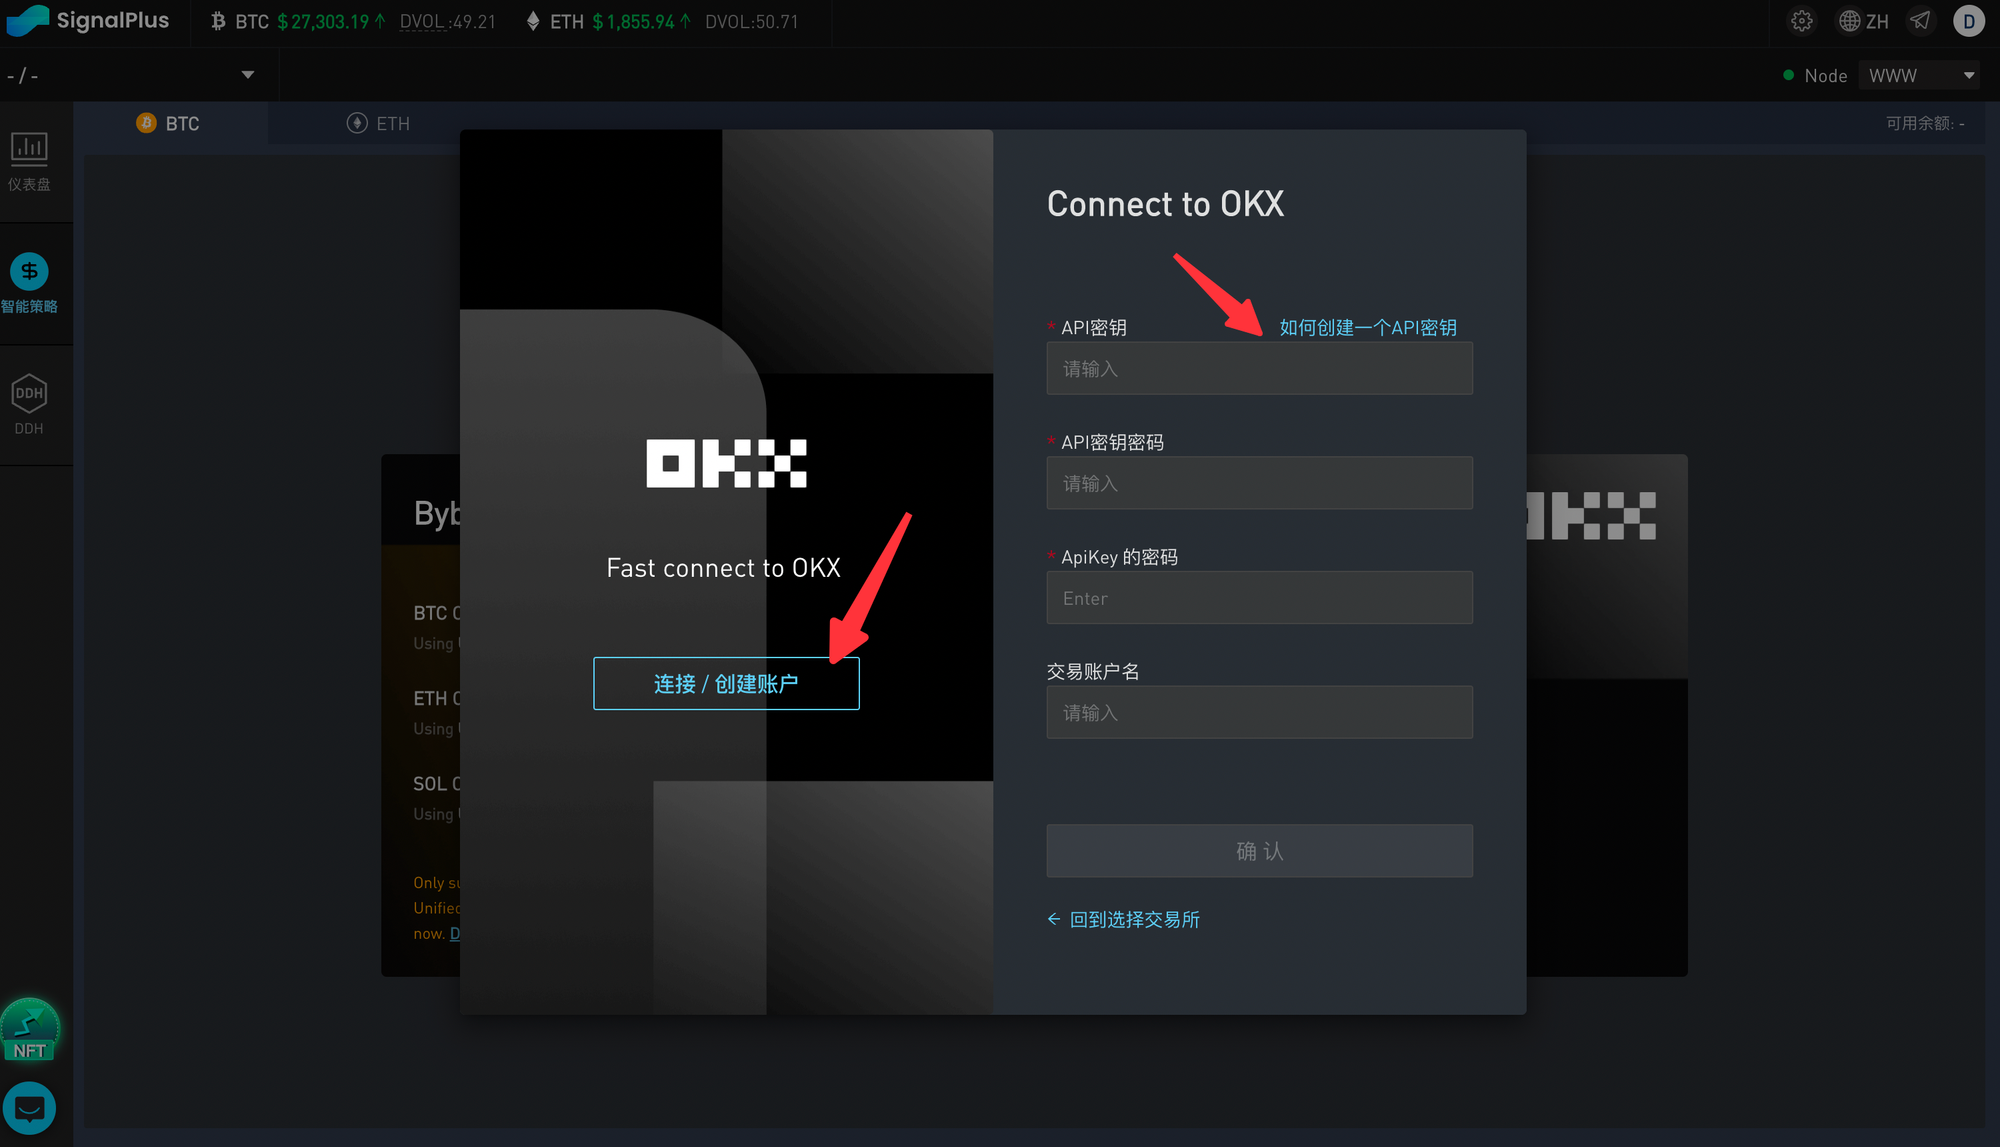Expand the account selector dropdown arrow

(x=247, y=75)
